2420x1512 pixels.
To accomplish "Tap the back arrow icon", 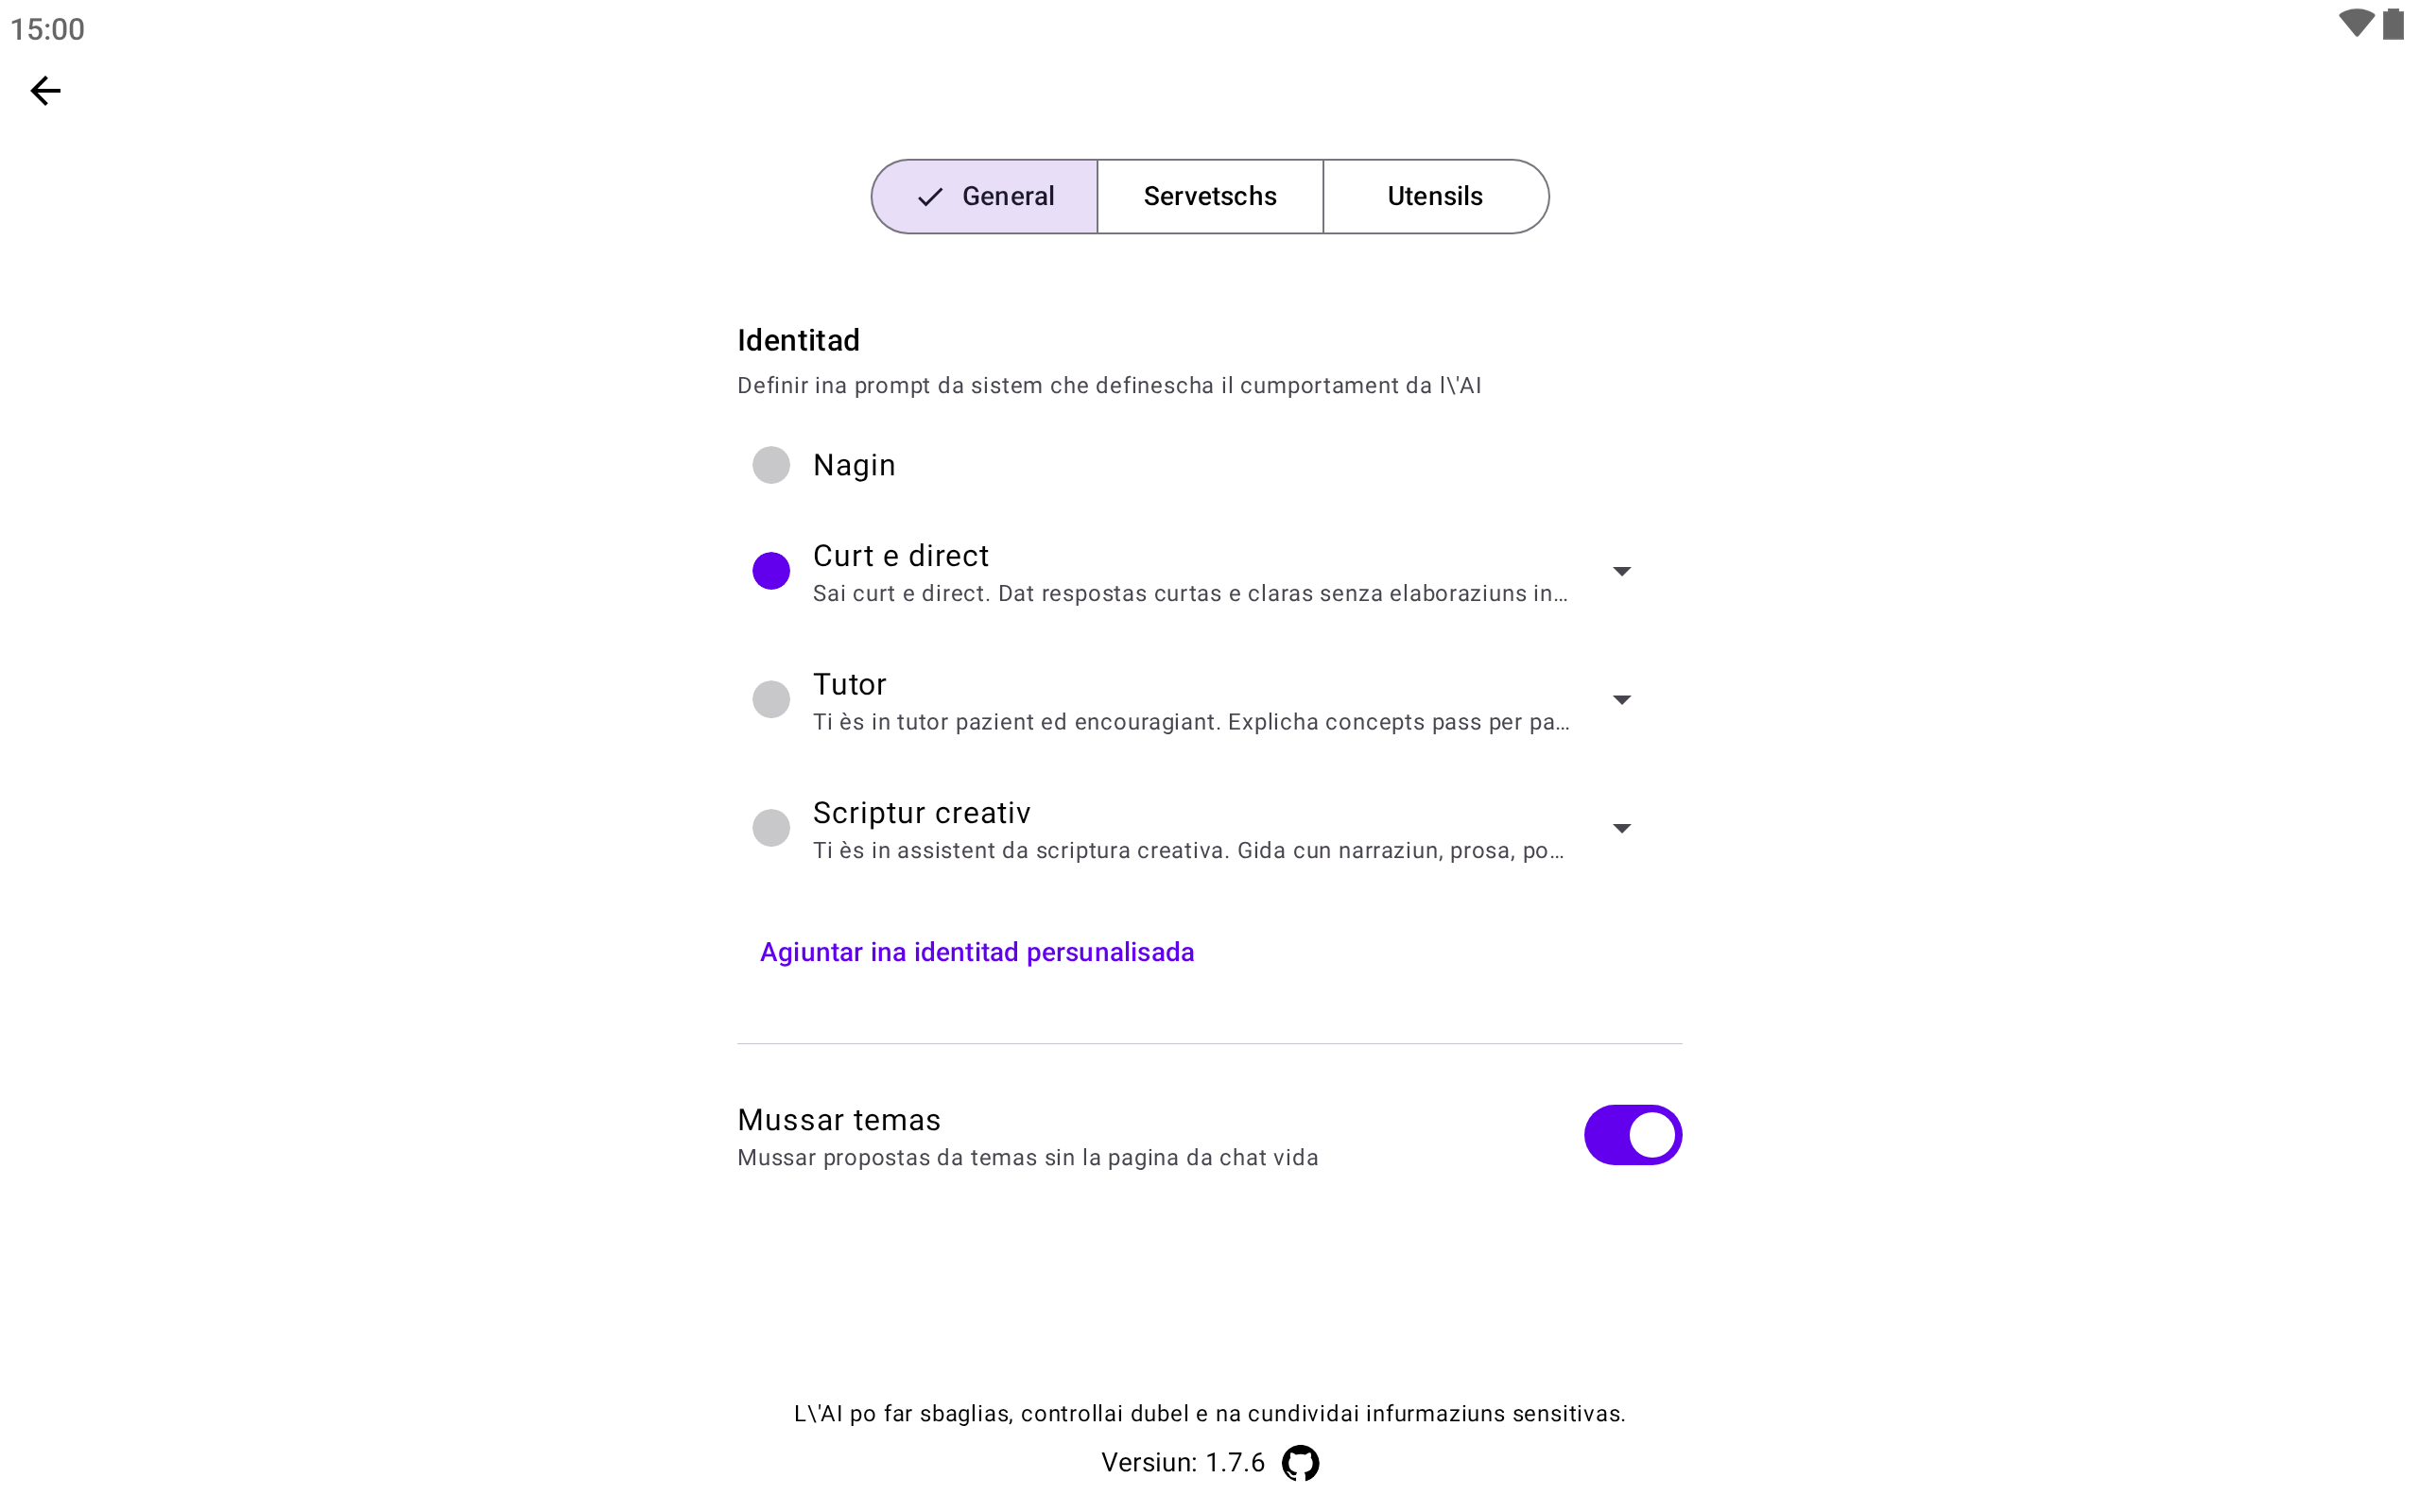I will (45, 91).
